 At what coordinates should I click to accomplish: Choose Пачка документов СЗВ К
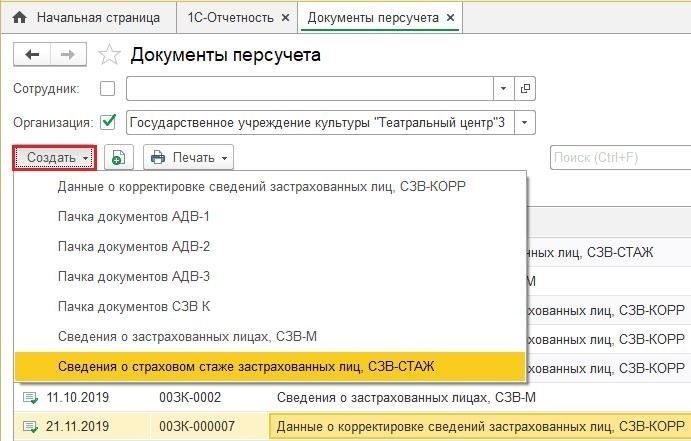click(270, 307)
